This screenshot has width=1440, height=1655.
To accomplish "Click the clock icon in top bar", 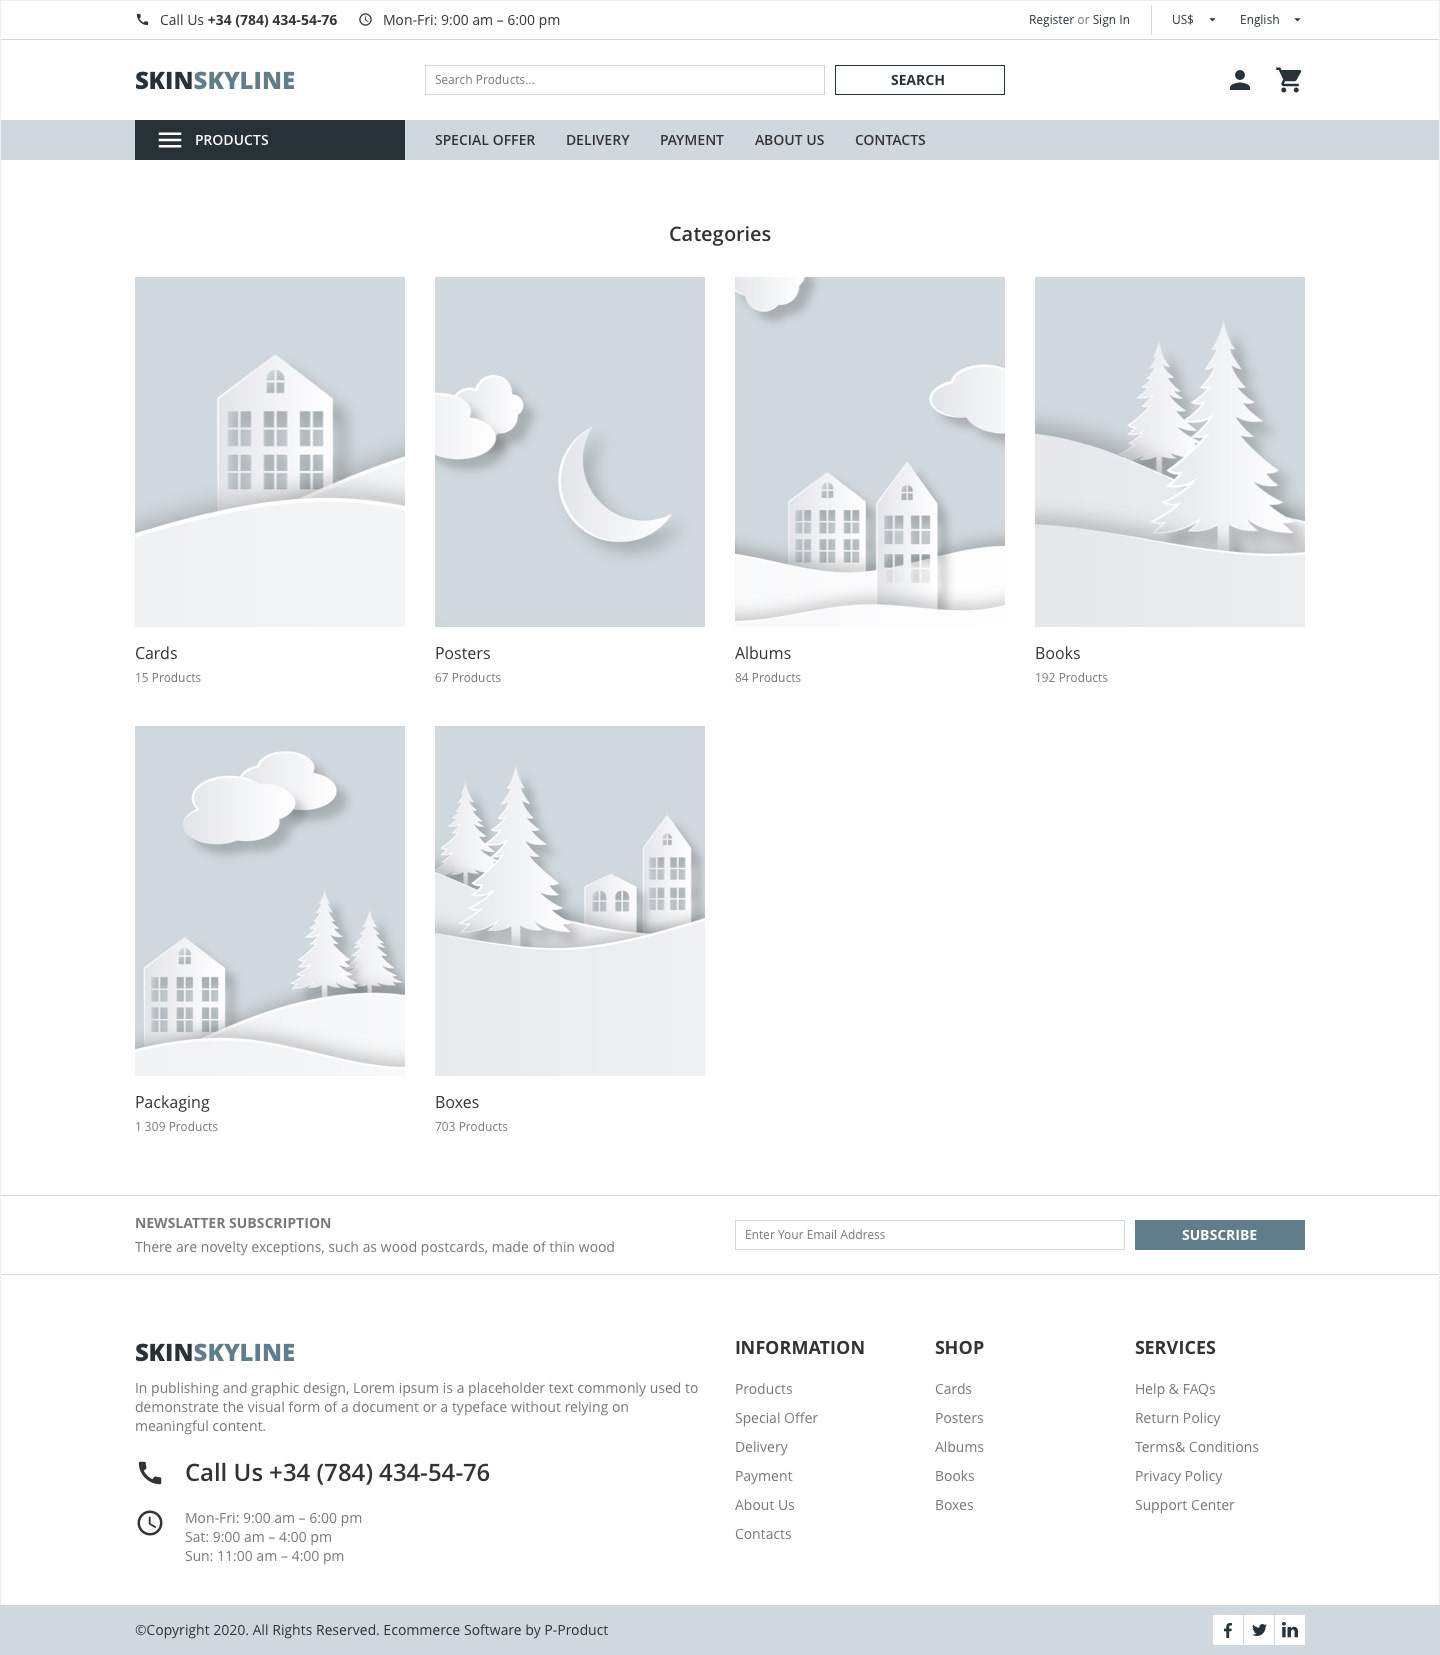I will point(365,20).
